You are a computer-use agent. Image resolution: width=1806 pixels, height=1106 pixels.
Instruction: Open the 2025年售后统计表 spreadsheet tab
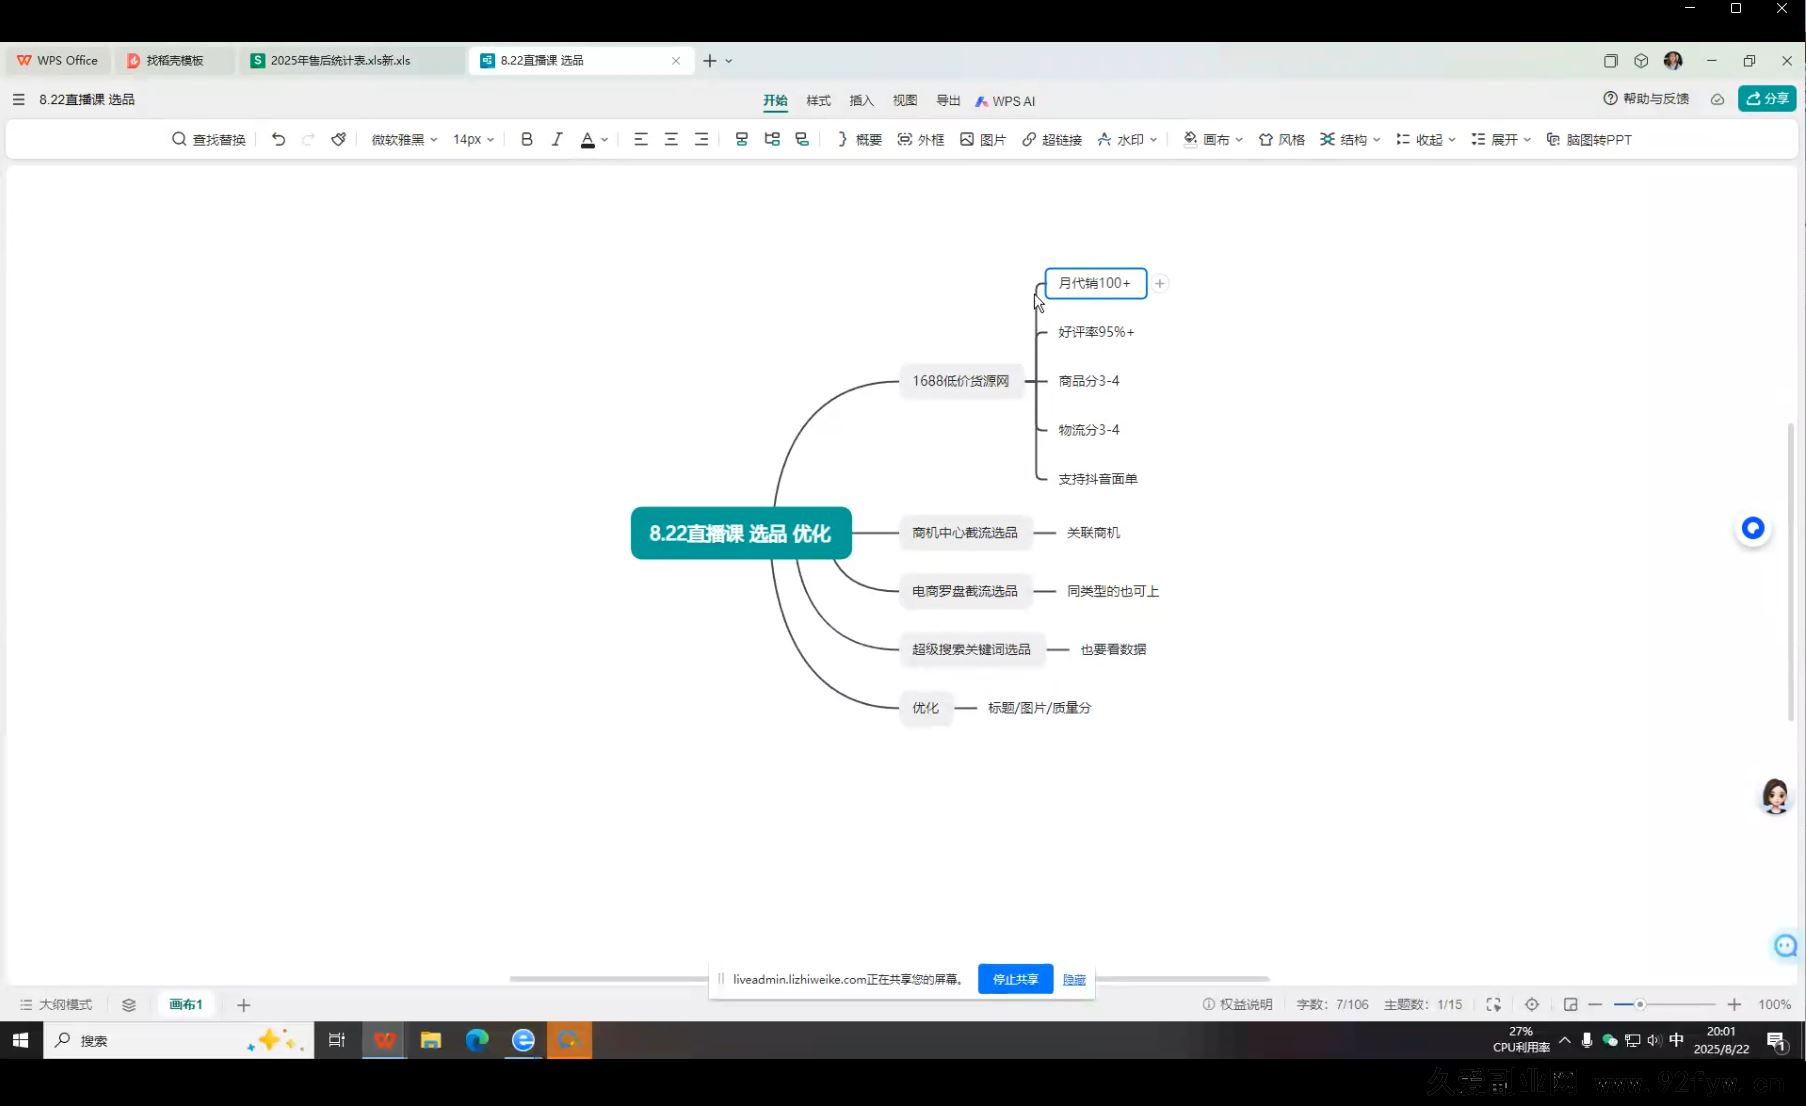(x=340, y=61)
